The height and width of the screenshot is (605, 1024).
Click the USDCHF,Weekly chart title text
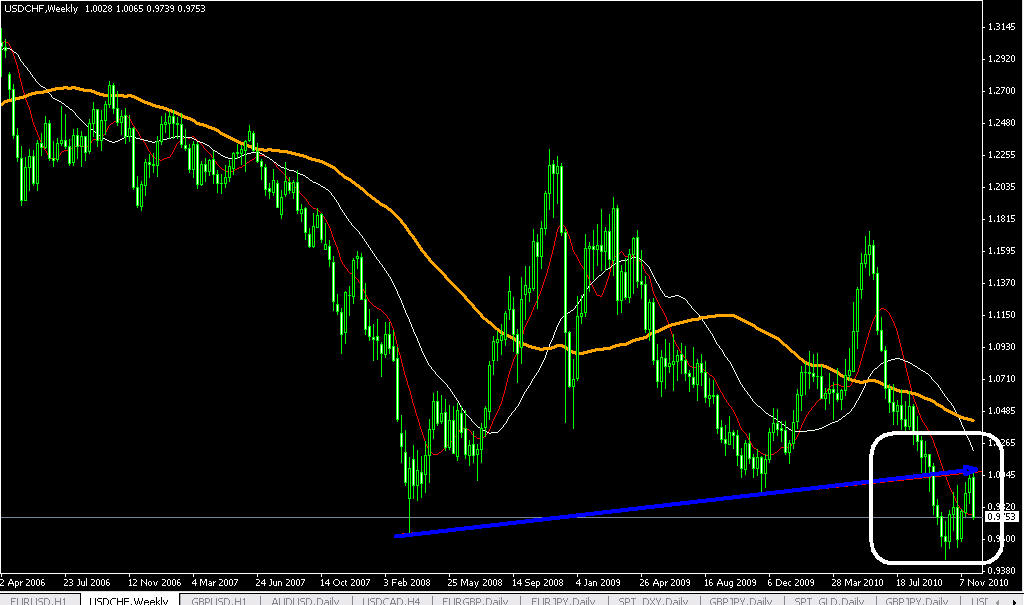coord(41,8)
